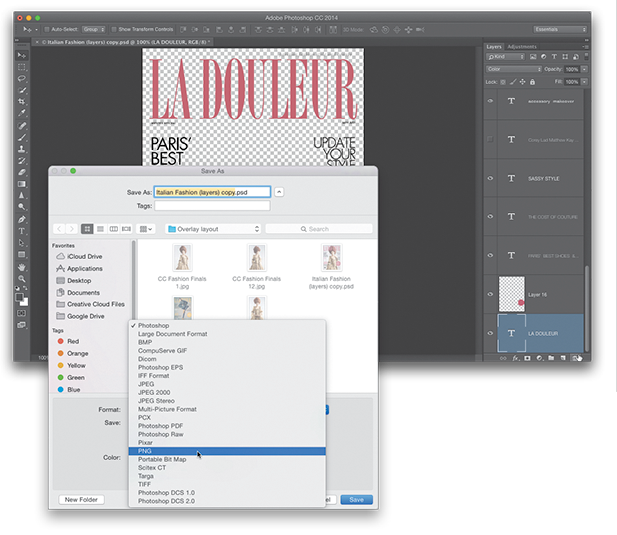Click the foreground color swatch
The image size is (617, 535).
pyautogui.click(x=19, y=297)
